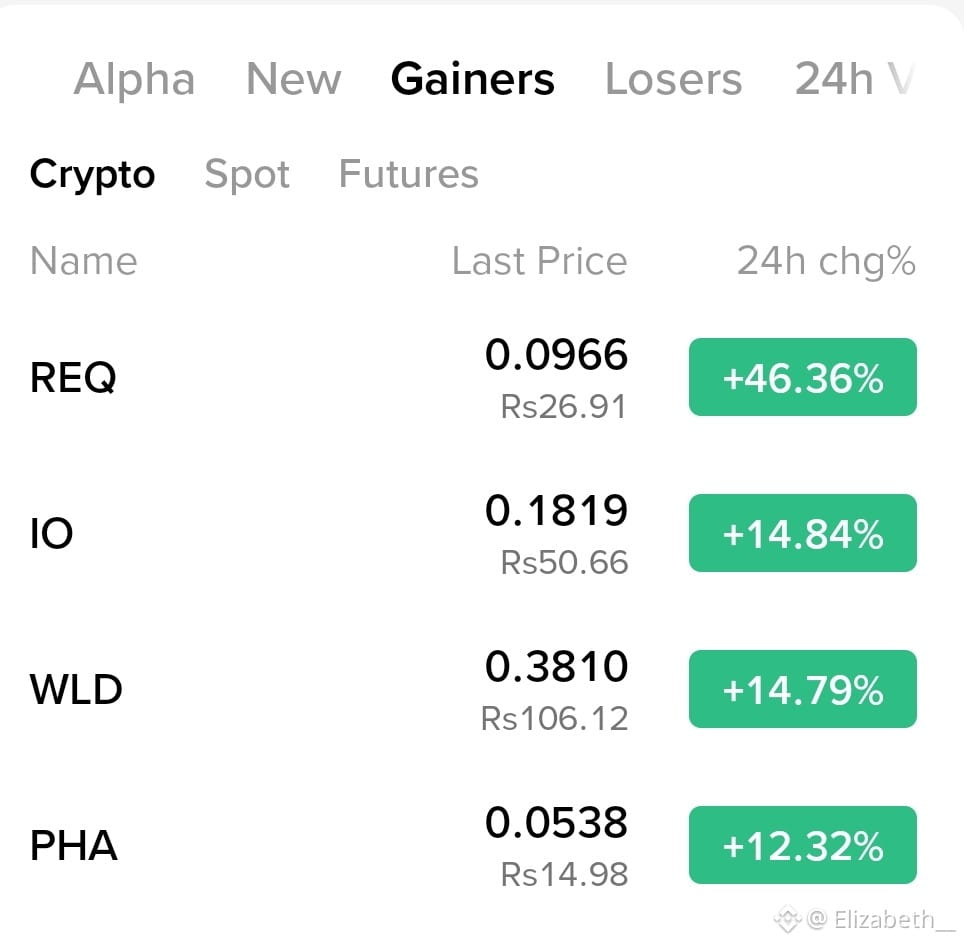Screen dimensions: 964x944
Task: Sort by 24h chg% column
Action: [826, 262]
